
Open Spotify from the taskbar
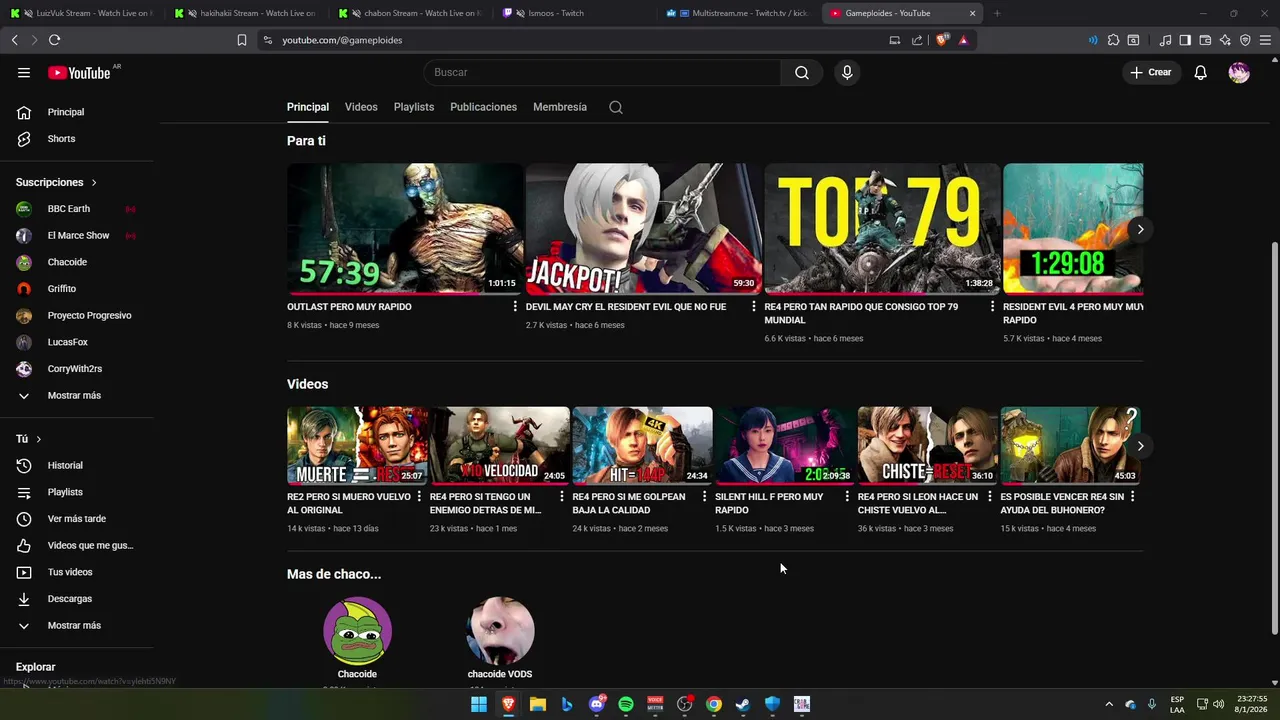tap(626, 704)
